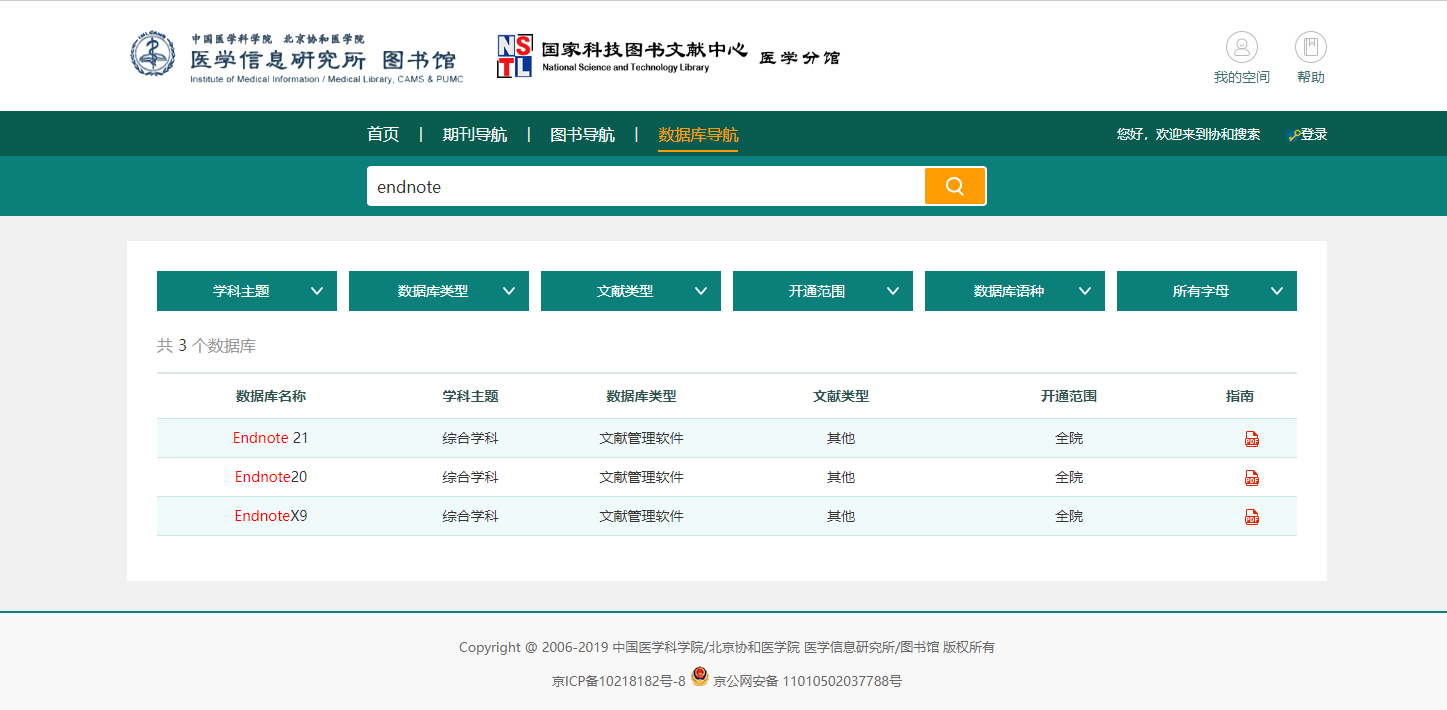Click the 学科主题 column header
Image resolution: width=1447 pixels, height=710 pixels.
[x=471, y=396]
